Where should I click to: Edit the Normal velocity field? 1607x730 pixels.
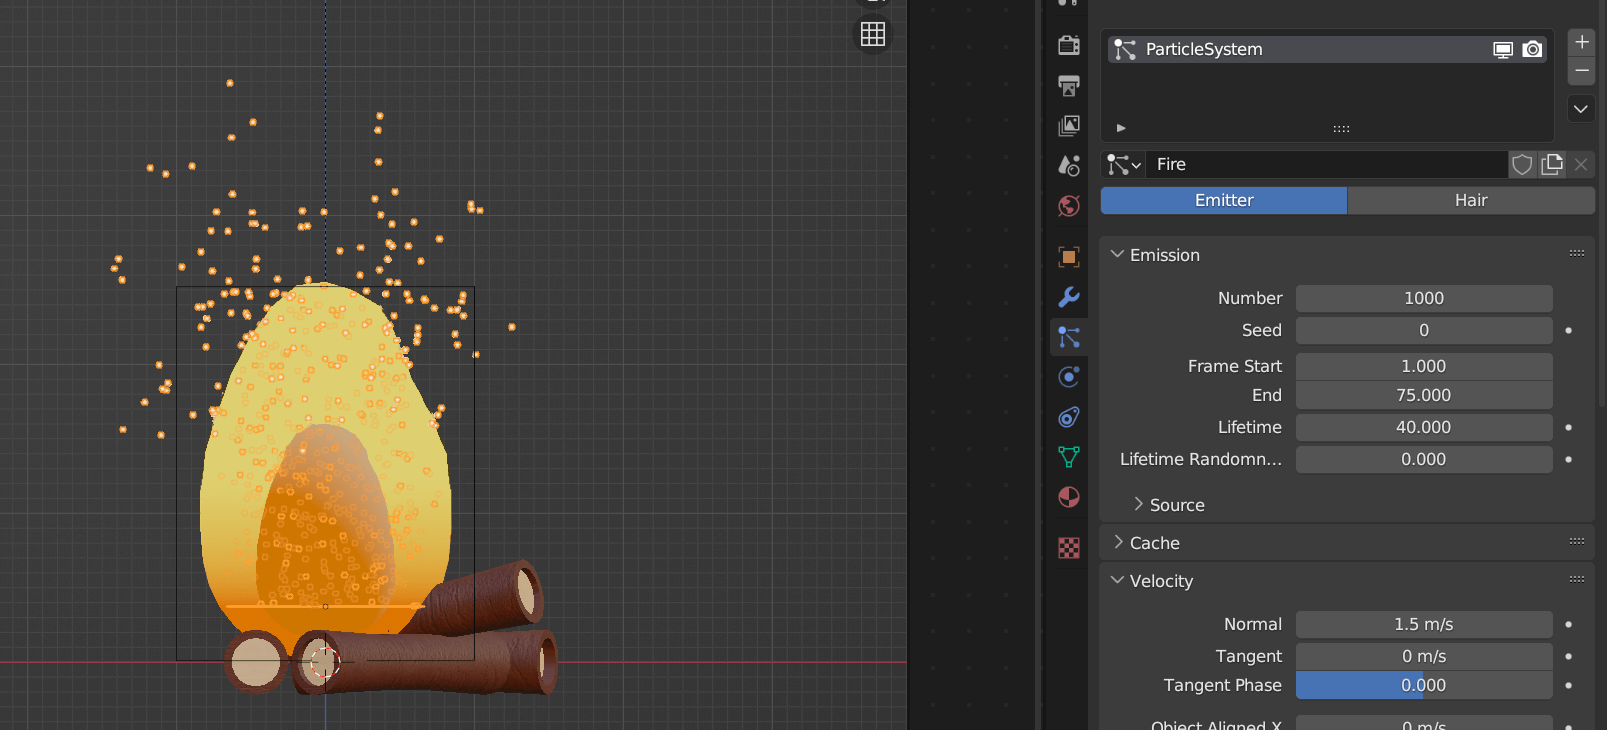1424,624
